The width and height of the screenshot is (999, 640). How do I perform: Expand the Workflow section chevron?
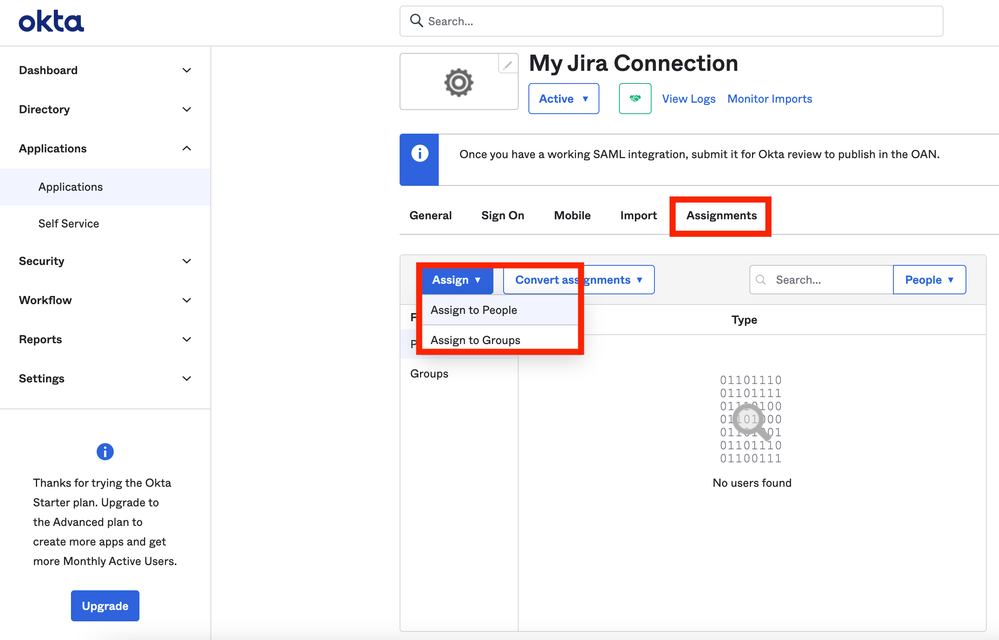click(187, 300)
